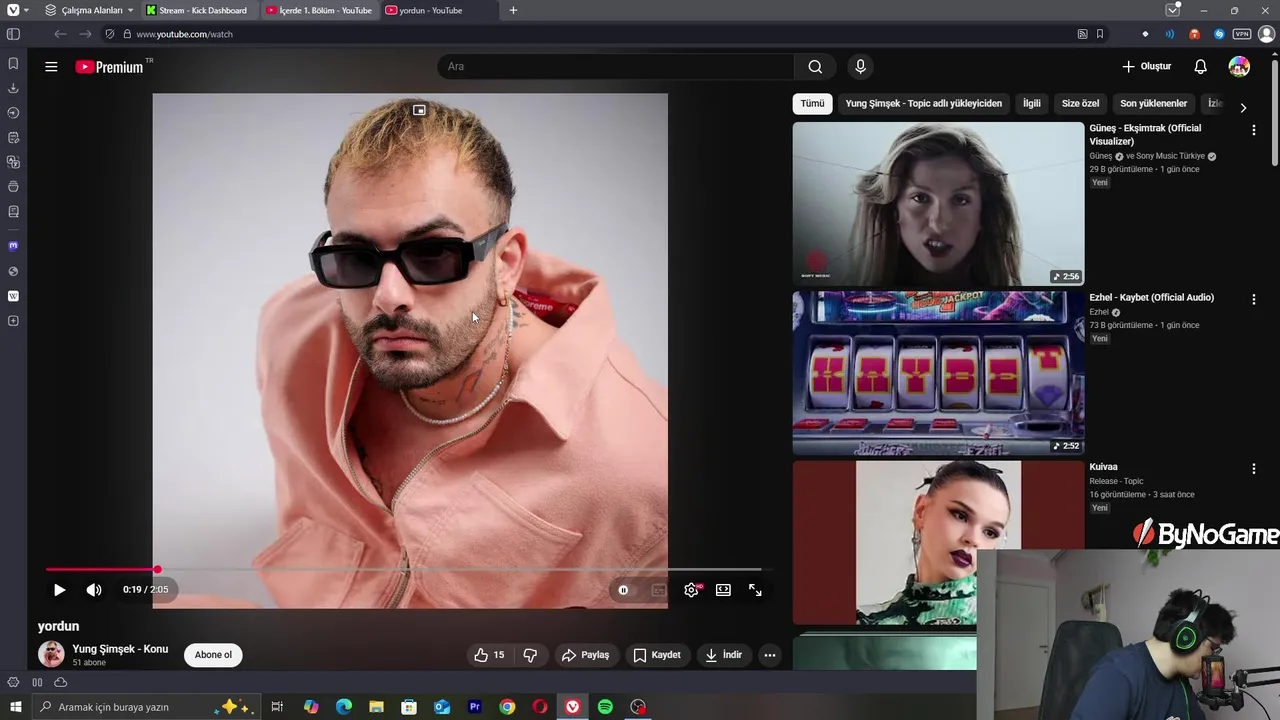Select the İlgili filter chip
The image size is (1280, 720).
(x=1031, y=104)
